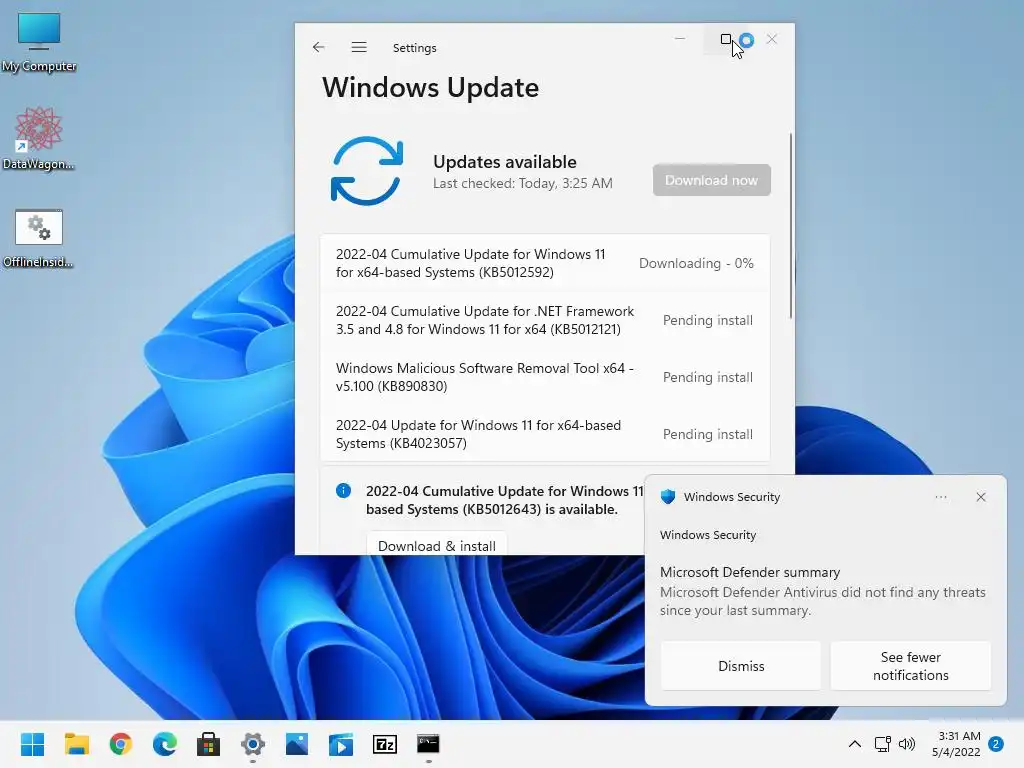The height and width of the screenshot is (768, 1024).
Task: Show hidden system tray icons
Action: [854, 744]
